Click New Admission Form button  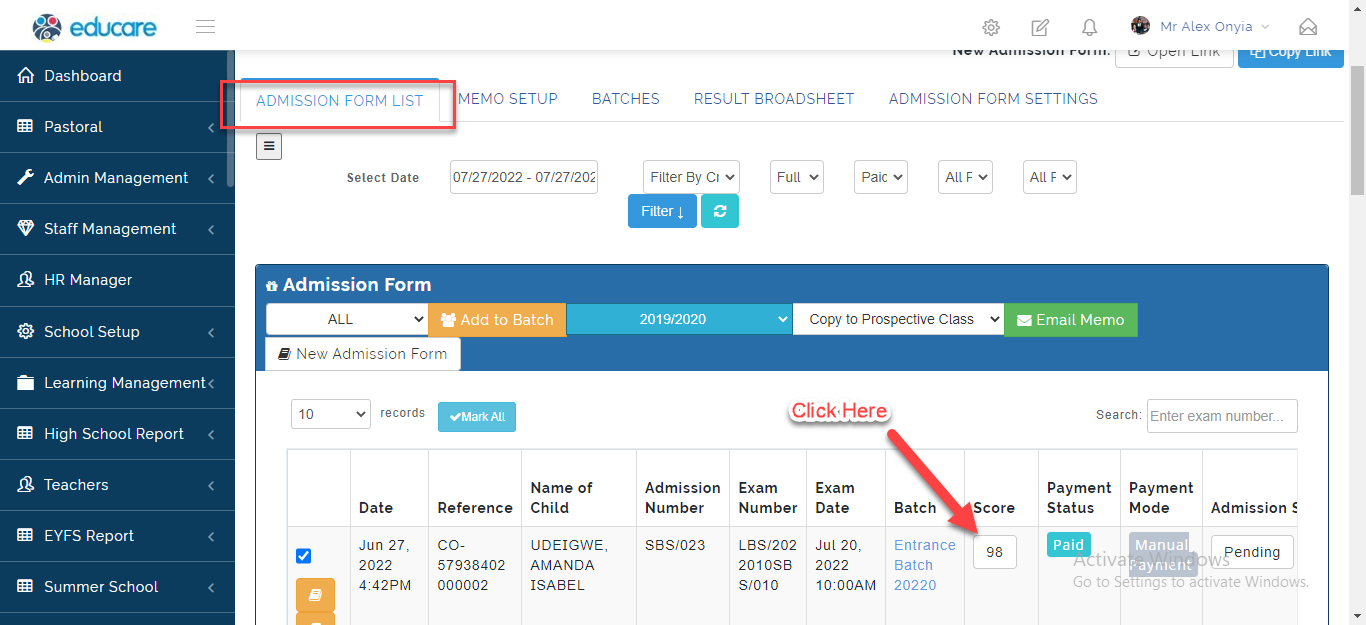(363, 354)
